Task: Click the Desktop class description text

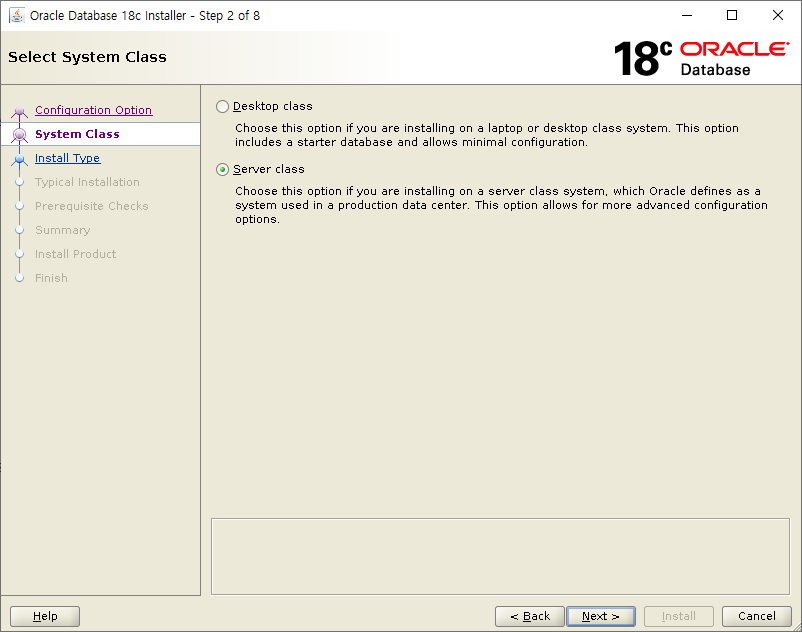Action: (x=487, y=135)
